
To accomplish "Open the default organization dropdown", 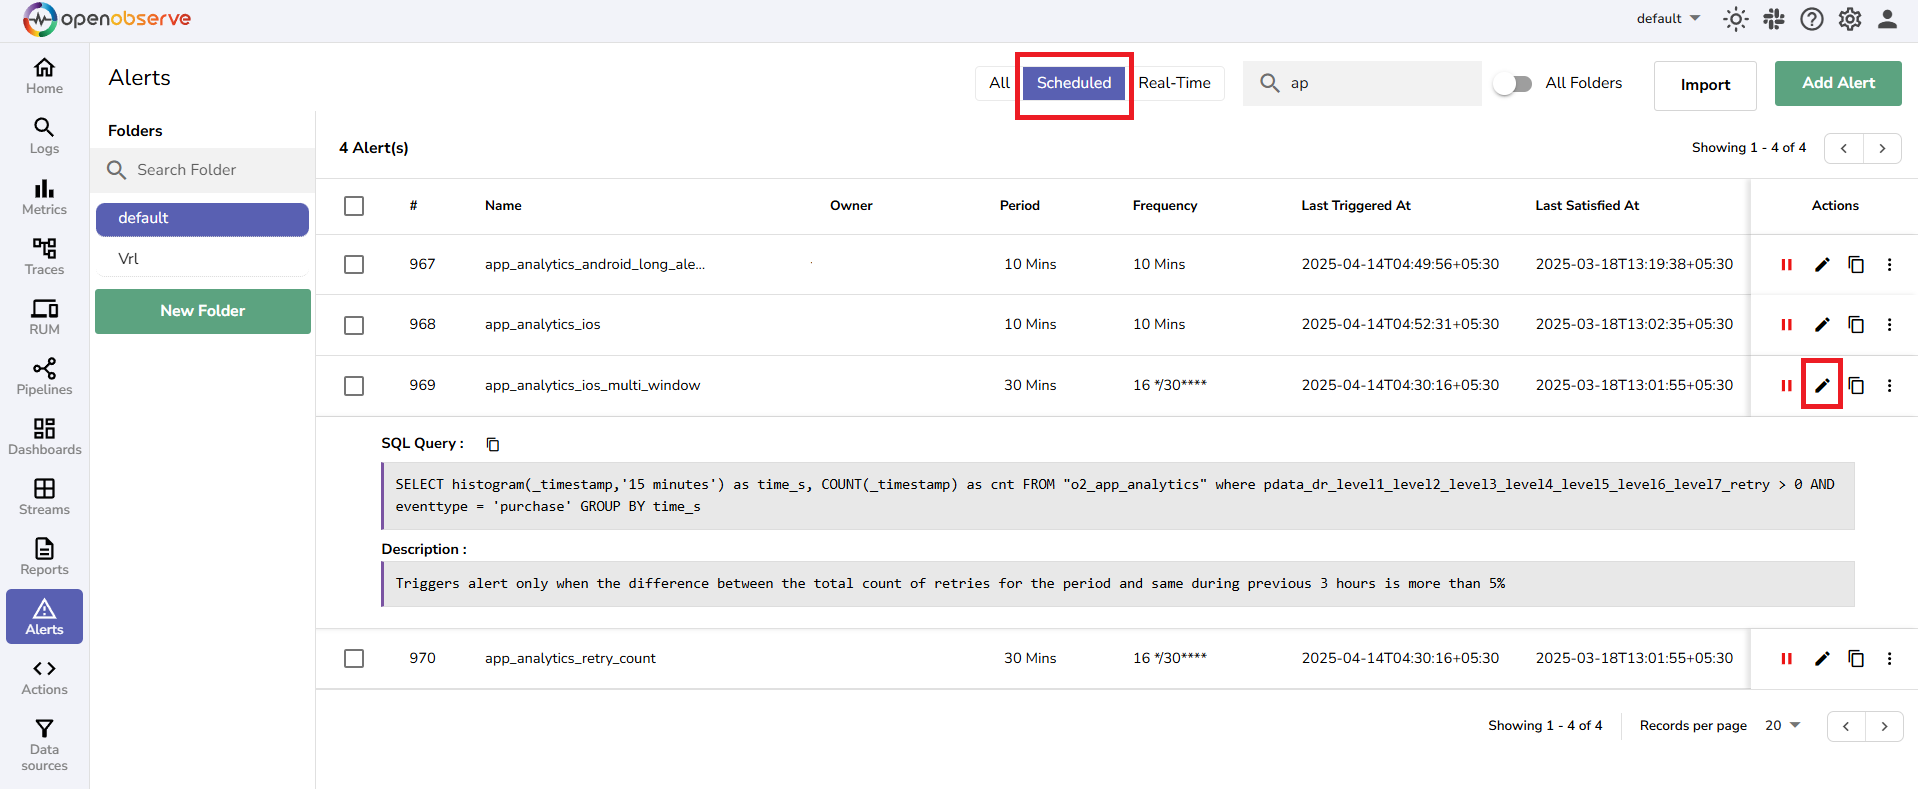I will pyautogui.click(x=1668, y=19).
